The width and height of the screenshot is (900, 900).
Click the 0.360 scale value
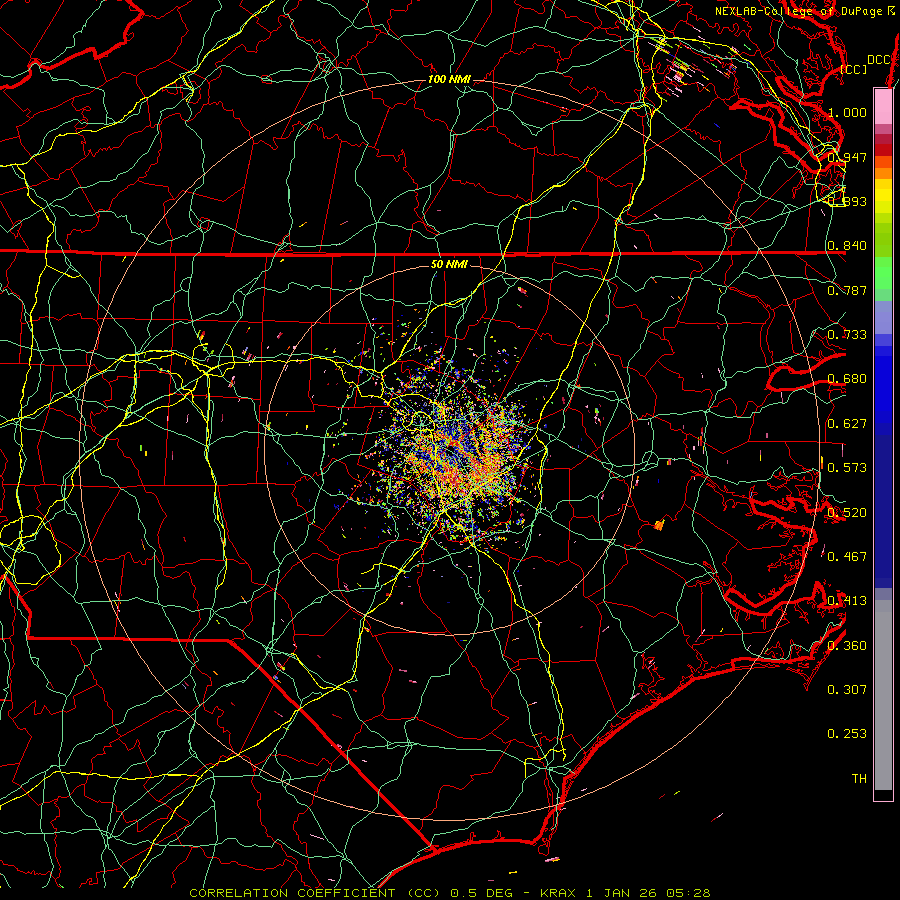coord(847,646)
